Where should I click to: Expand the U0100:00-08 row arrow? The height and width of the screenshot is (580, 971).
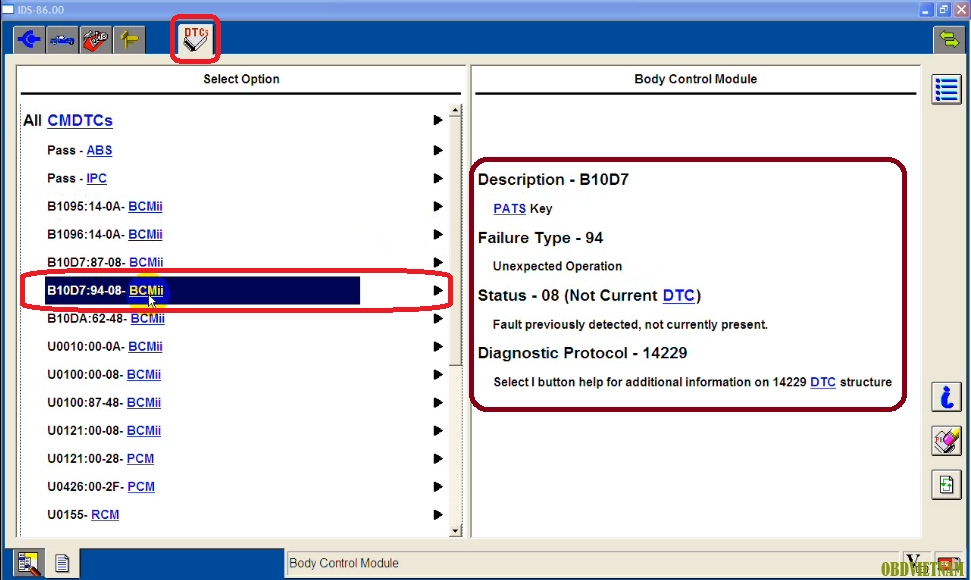click(x=438, y=374)
